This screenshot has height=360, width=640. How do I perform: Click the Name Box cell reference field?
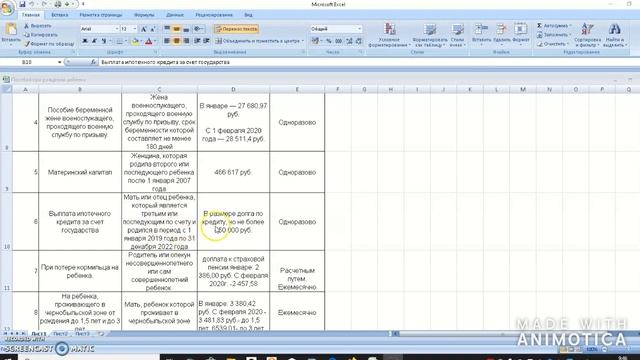pyautogui.click(x=29, y=62)
